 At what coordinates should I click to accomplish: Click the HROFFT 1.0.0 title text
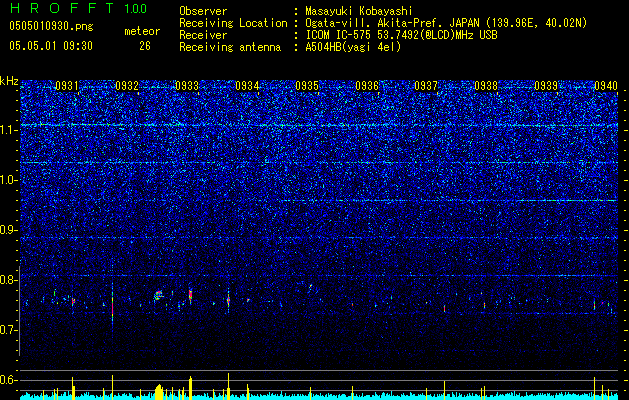coord(78,8)
